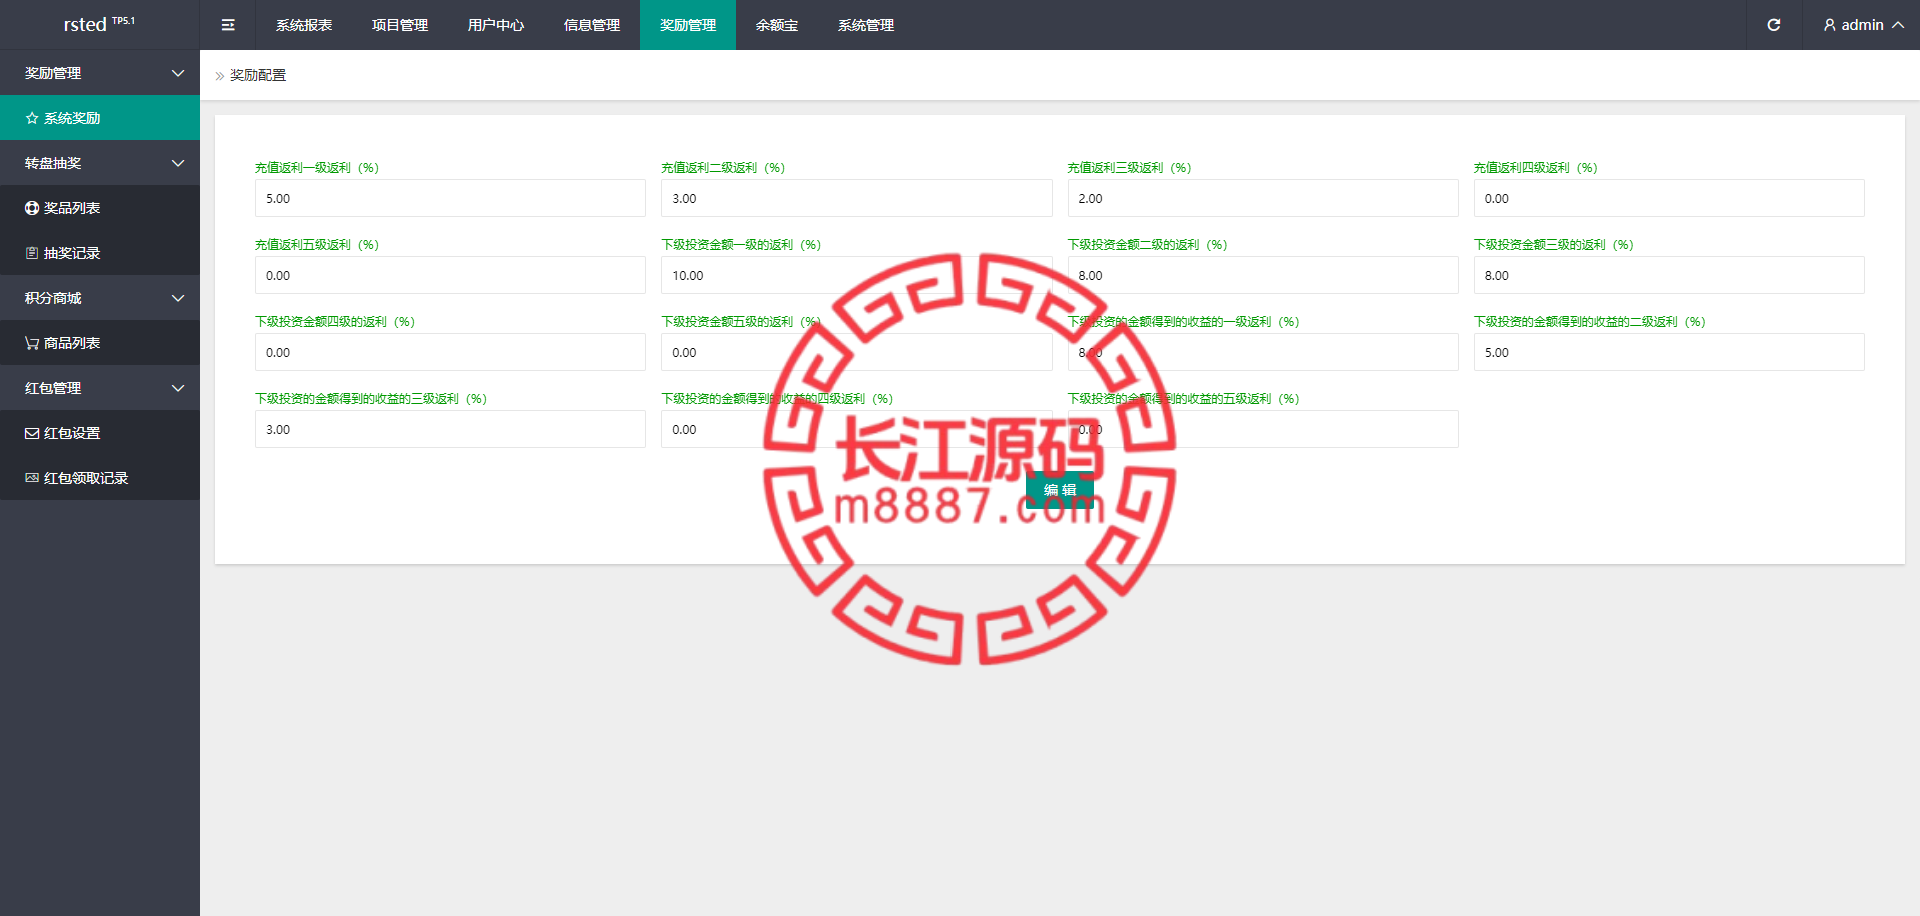Image resolution: width=1920 pixels, height=916 pixels.
Task: Click the cart icon beside 商品列表
Action: point(32,343)
